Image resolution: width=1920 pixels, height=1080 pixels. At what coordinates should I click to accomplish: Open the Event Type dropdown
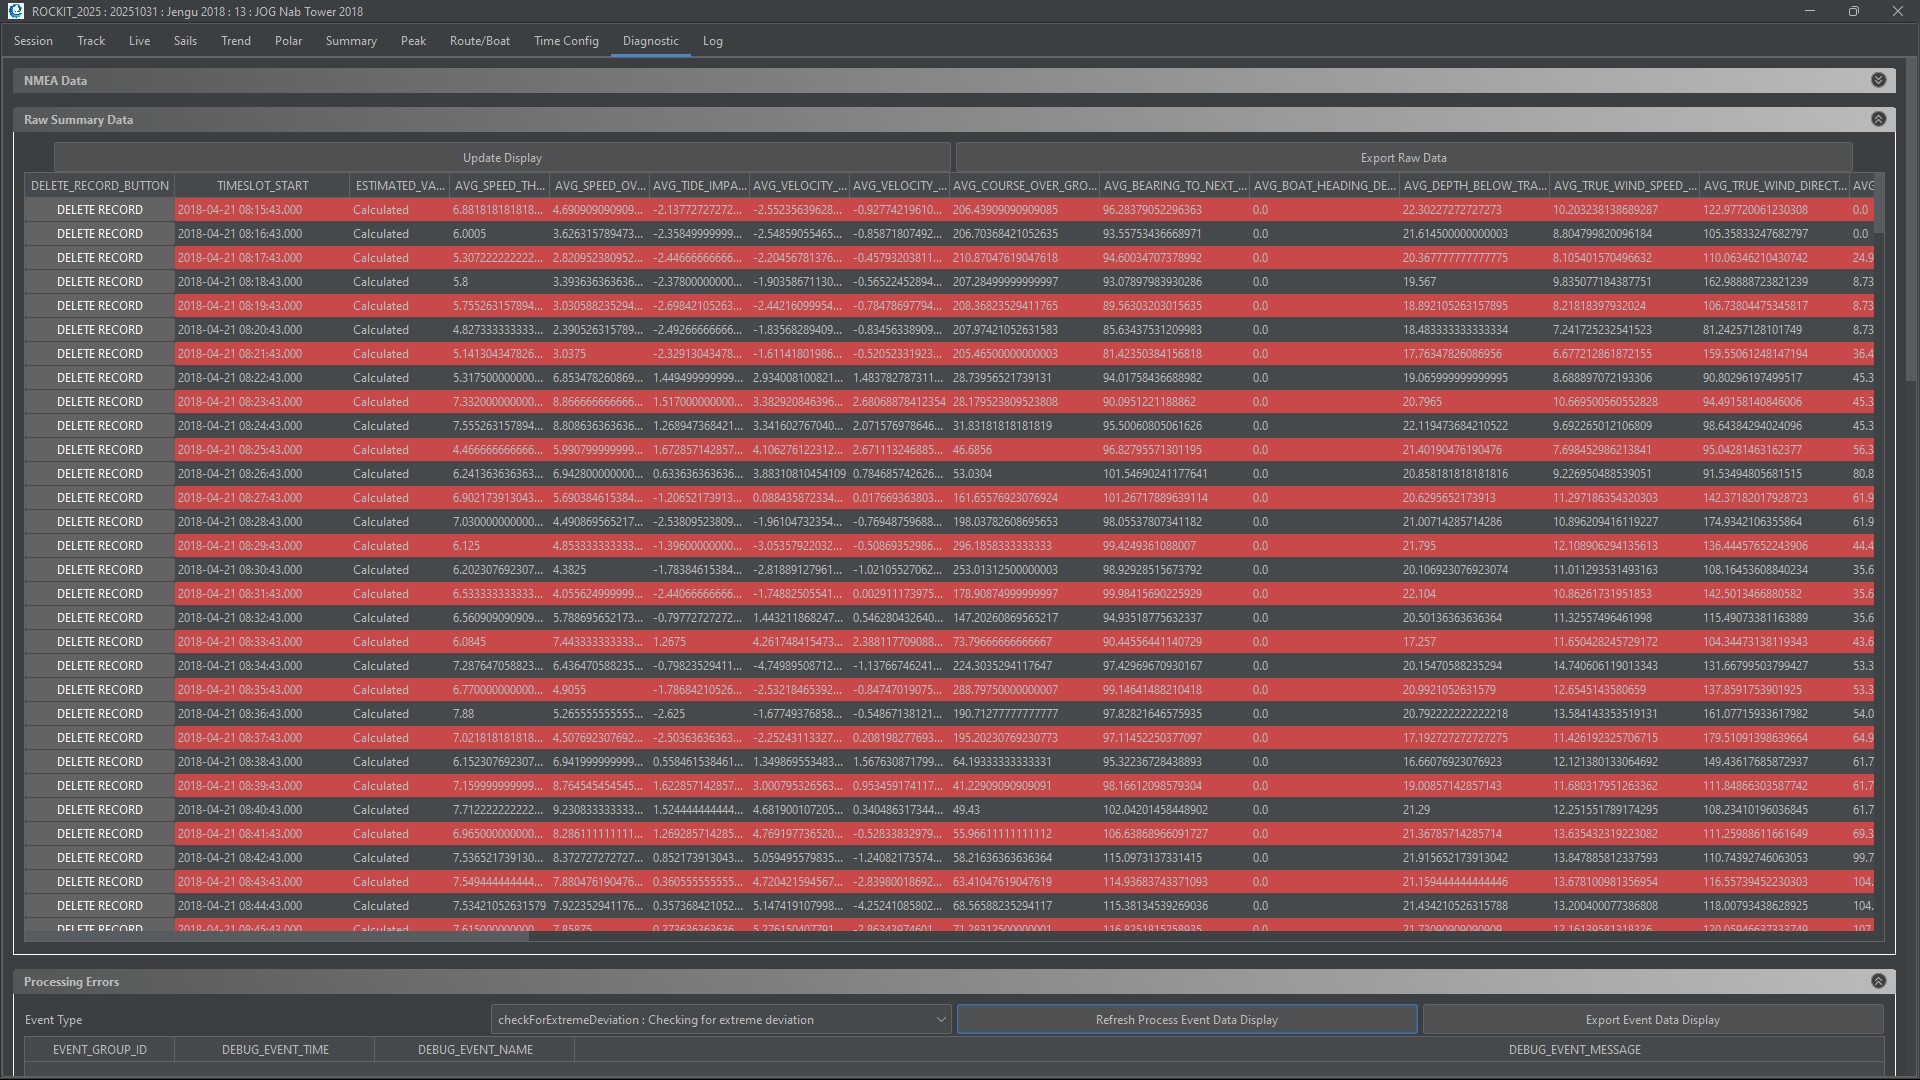pos(720,1020)
